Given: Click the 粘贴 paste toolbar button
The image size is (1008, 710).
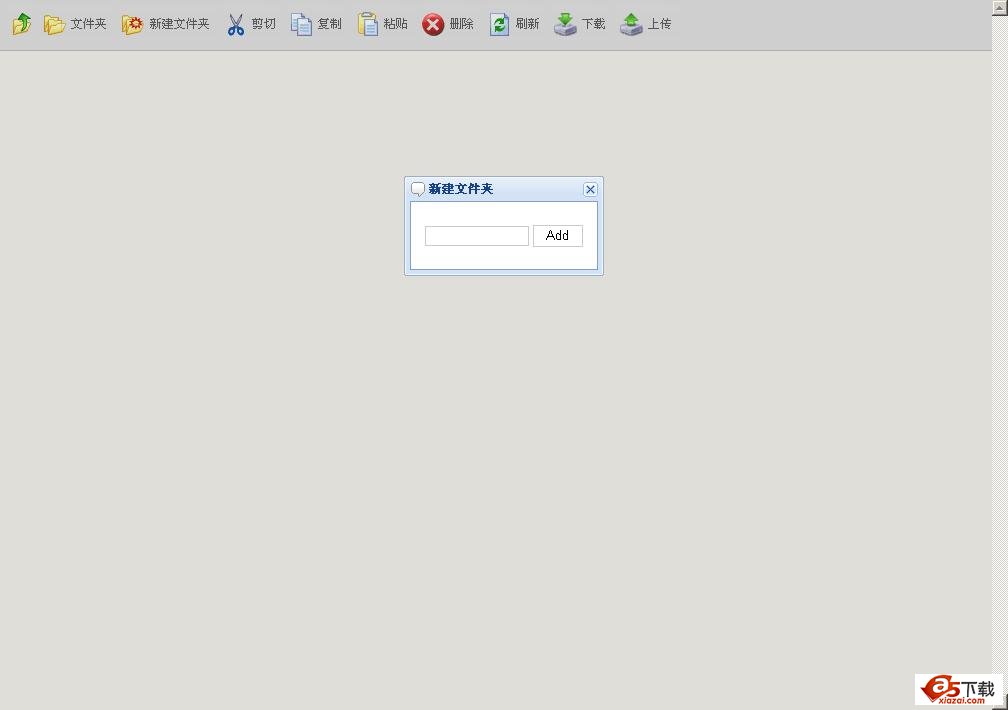Looking at the screenshot, I should point(382,24).
